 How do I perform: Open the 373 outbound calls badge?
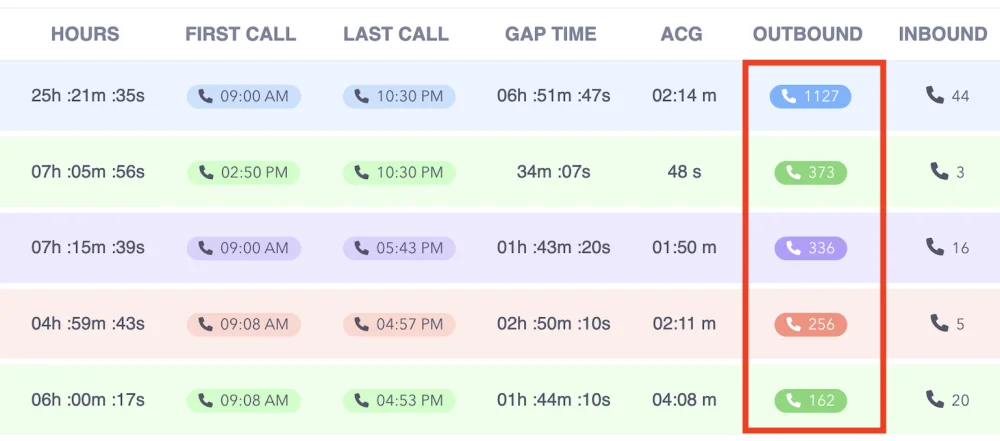point(809,172)
